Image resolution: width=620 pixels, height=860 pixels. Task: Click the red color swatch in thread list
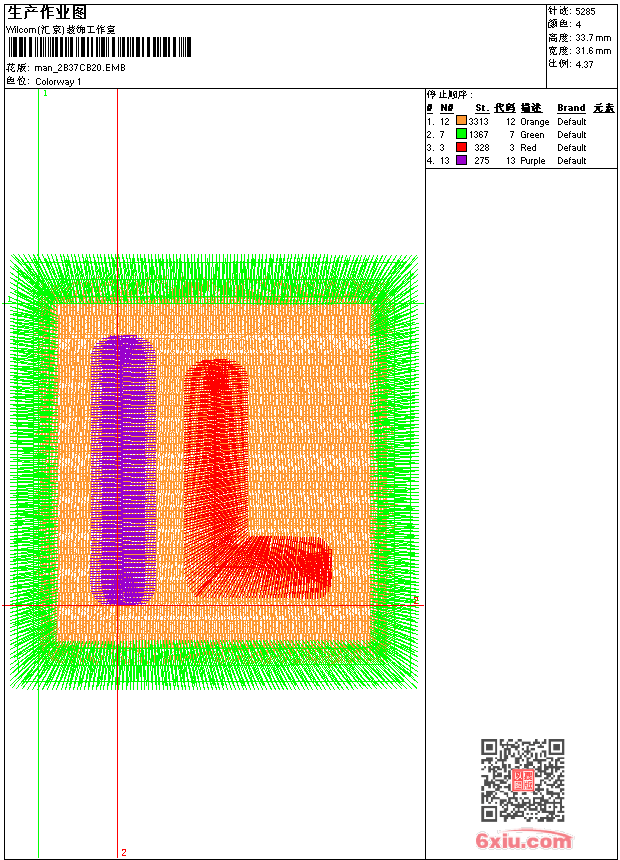[x=461, y=147]
